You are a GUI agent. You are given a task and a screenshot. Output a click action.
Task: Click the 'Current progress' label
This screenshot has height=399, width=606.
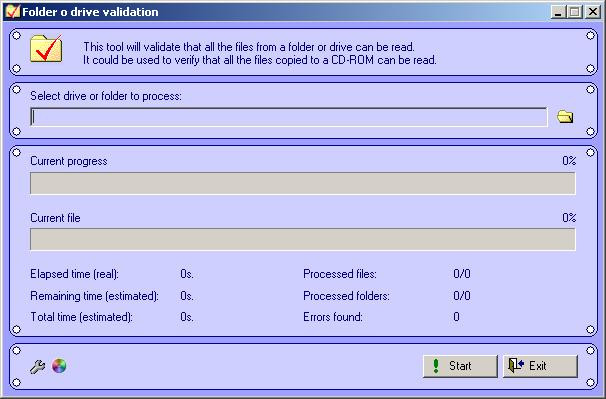point(69,161)
